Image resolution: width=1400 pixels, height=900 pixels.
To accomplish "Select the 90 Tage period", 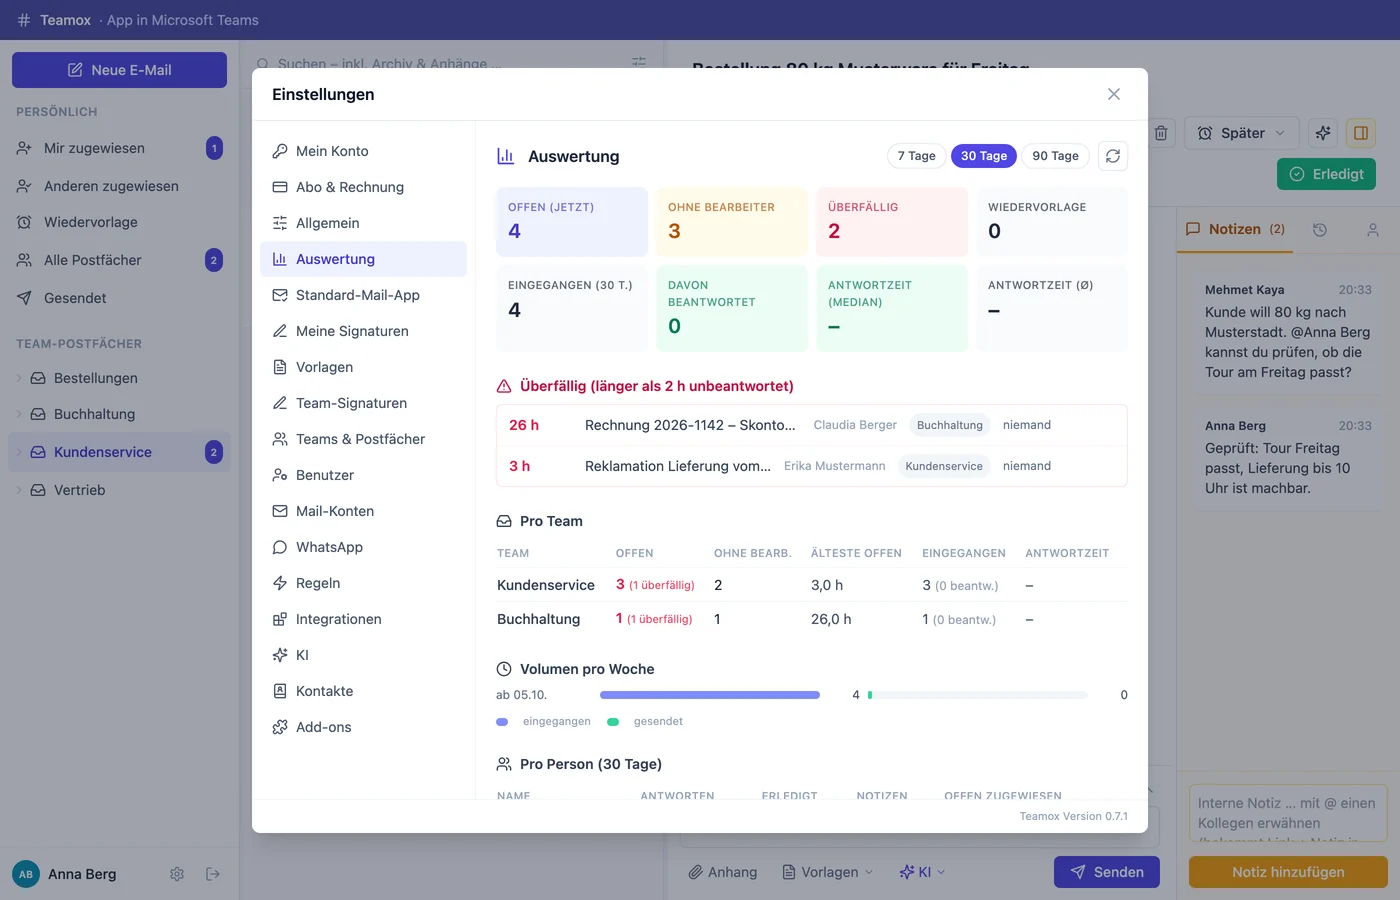I will click(1055, 156).
